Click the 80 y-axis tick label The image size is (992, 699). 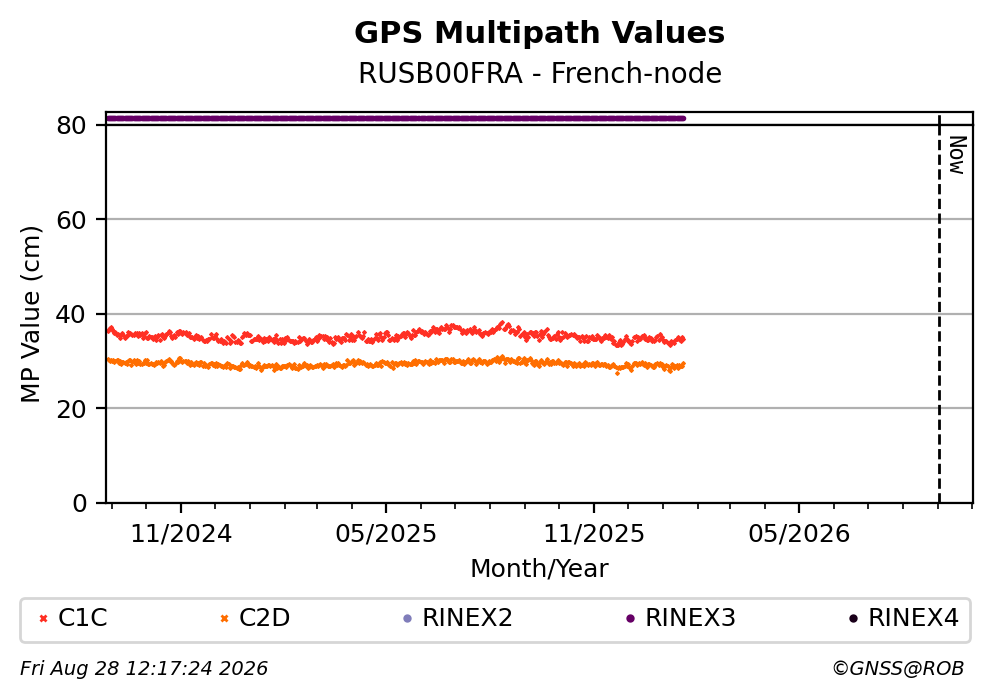(71, 125)
